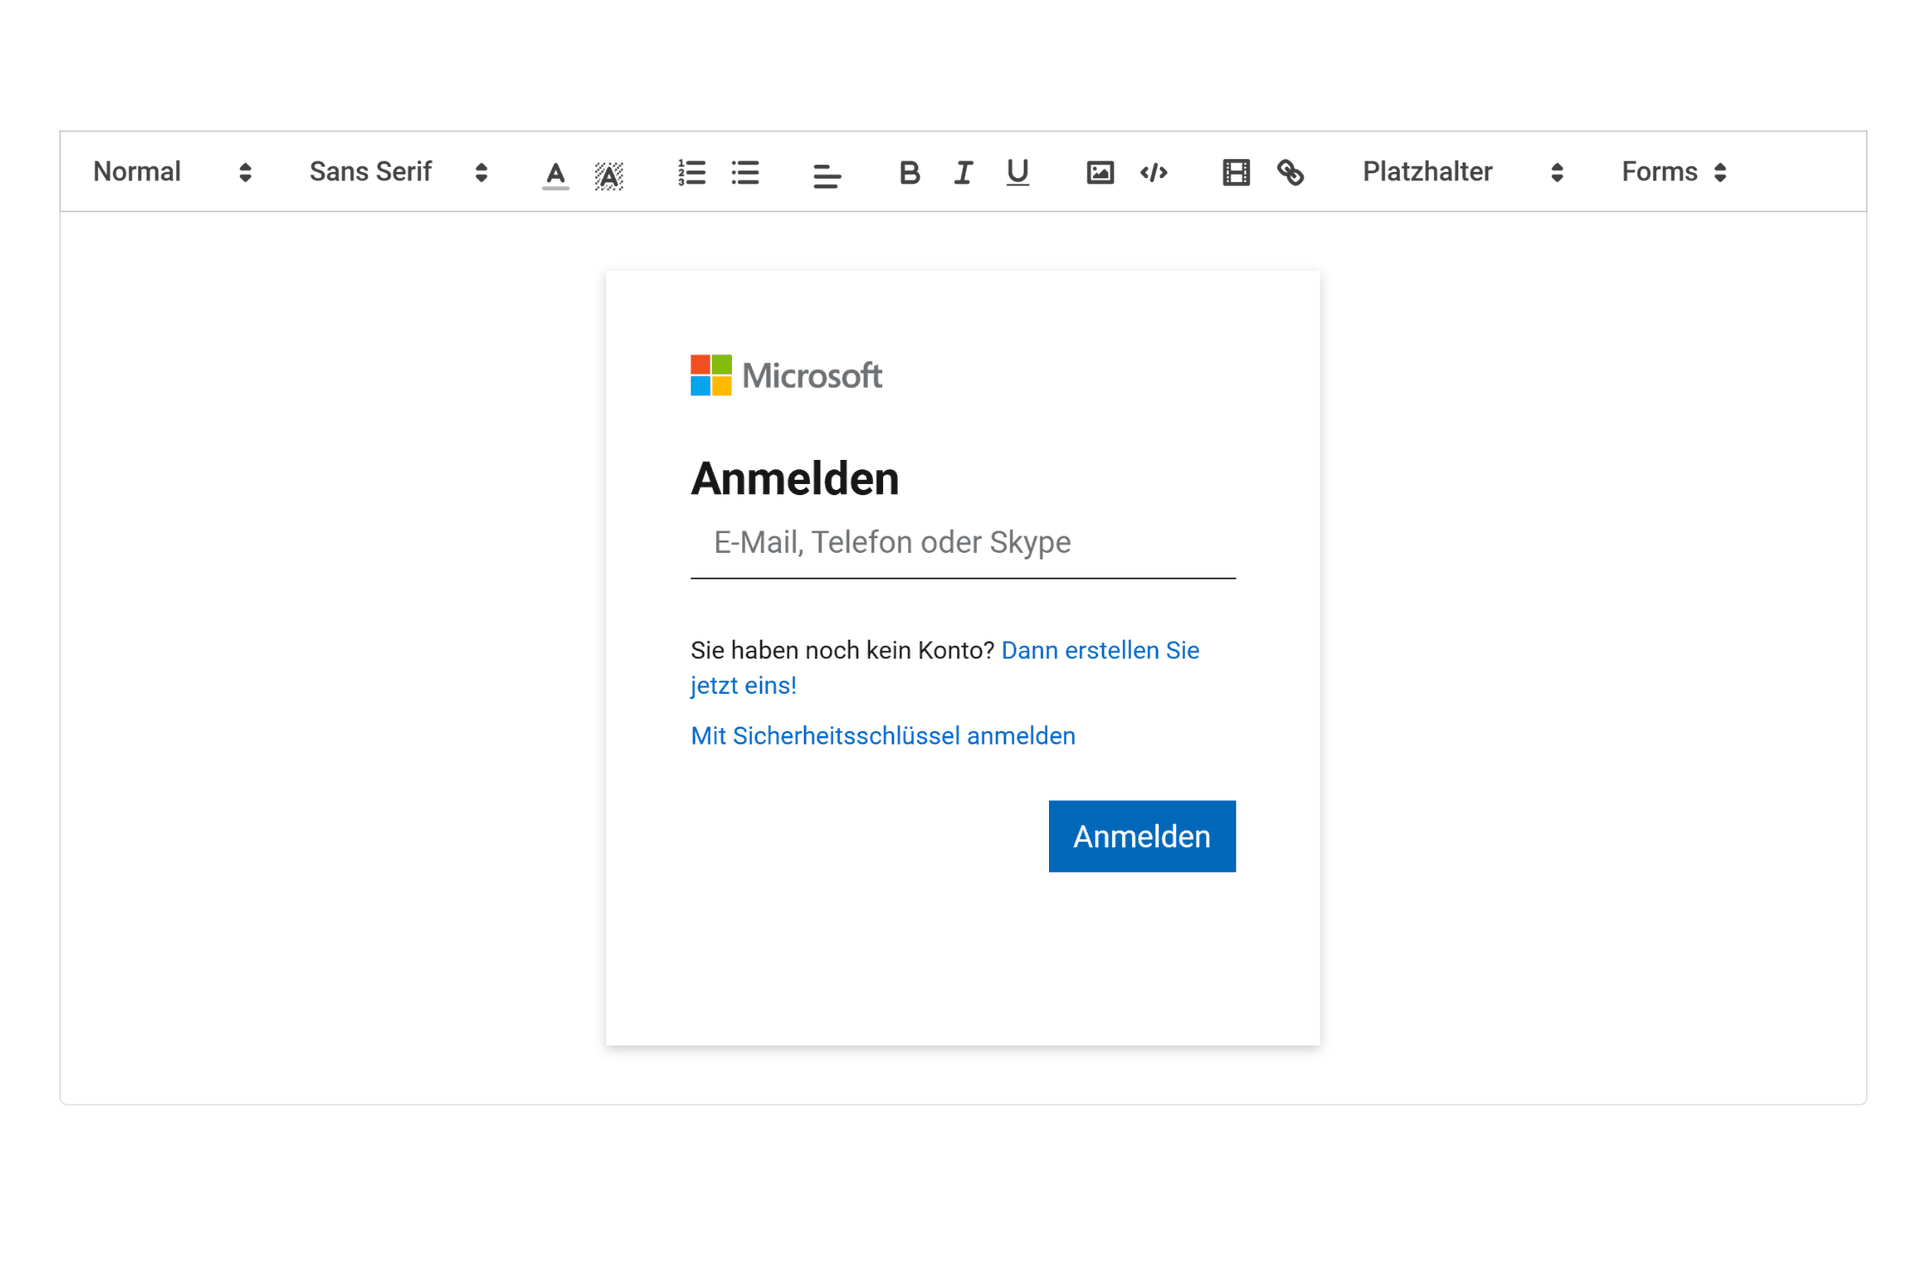Viewport: 1920px width, 1281px height.
Task: Click the blue Anmelden button
Action: (x=1142, y=836)
